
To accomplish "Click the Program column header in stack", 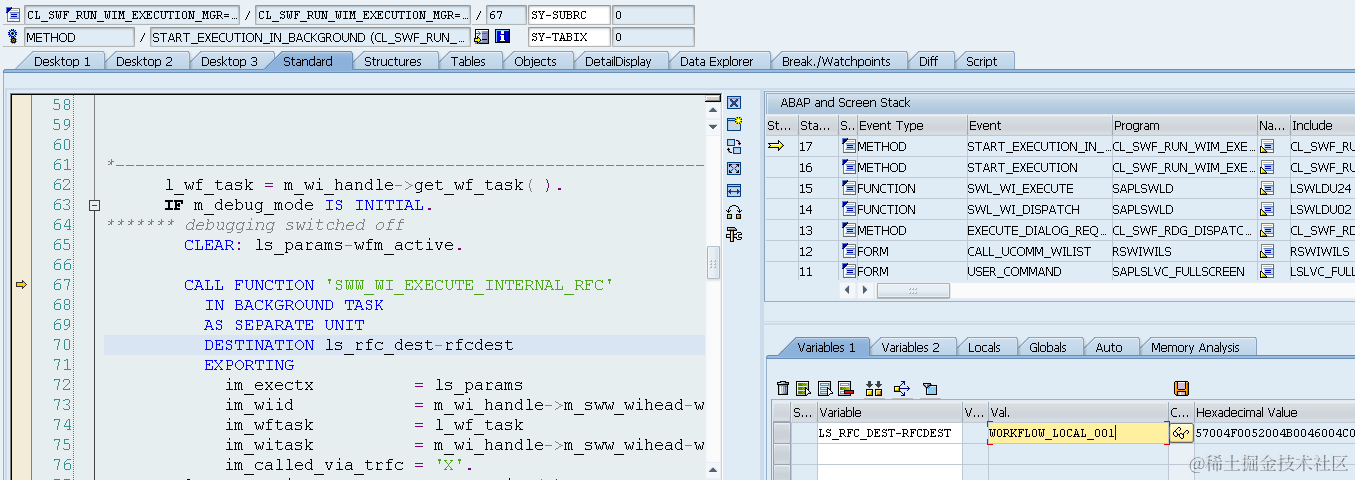I will point(1185,125).
